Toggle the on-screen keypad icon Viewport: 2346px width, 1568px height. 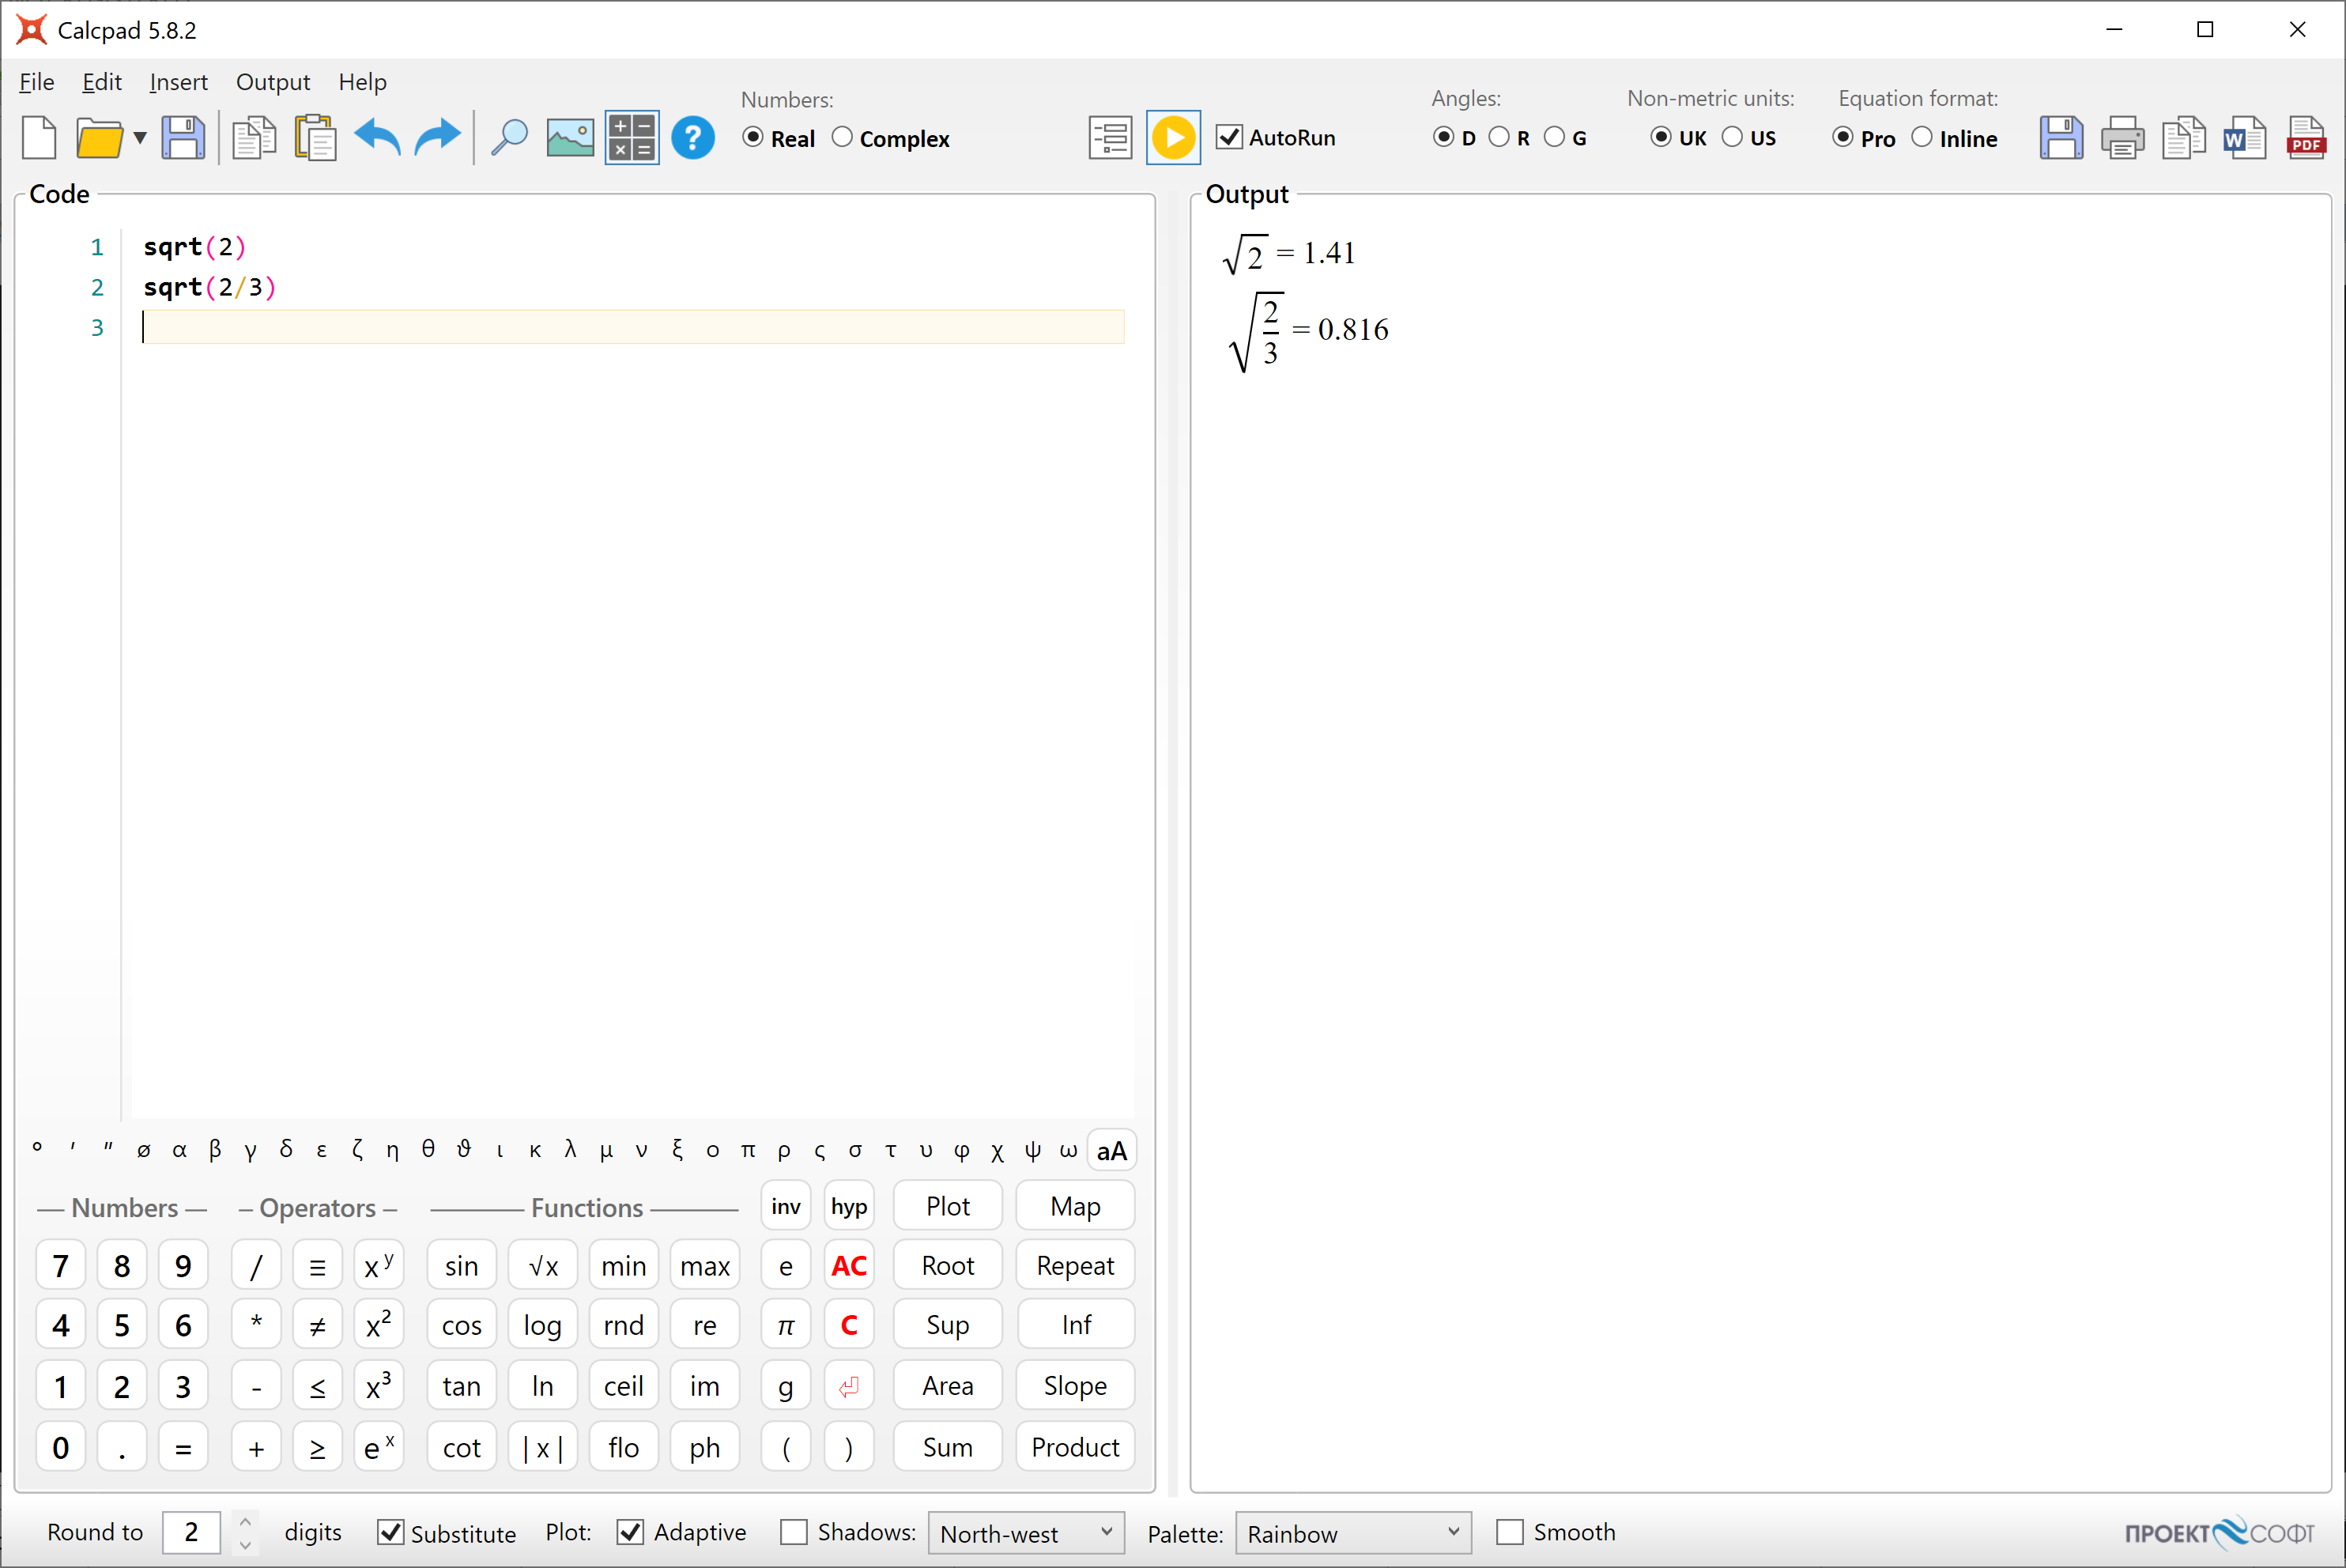[632, 138]
